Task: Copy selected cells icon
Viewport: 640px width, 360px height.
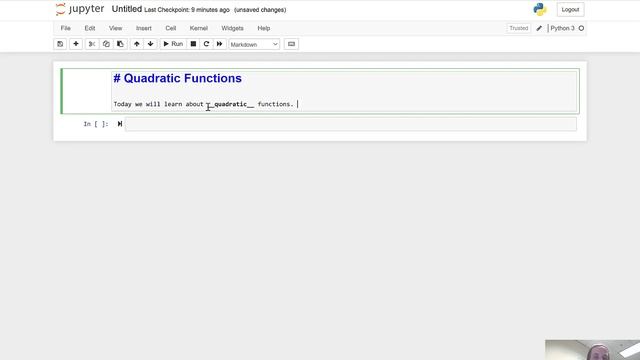Action: (106, 44)
